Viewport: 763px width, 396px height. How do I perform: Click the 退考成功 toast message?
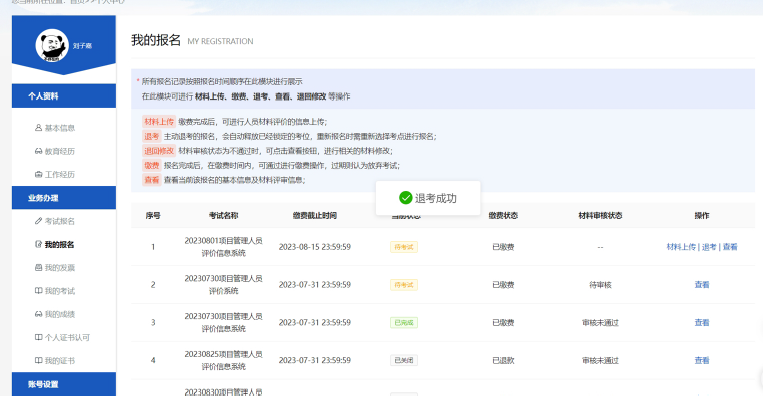(x=428, y=198)
